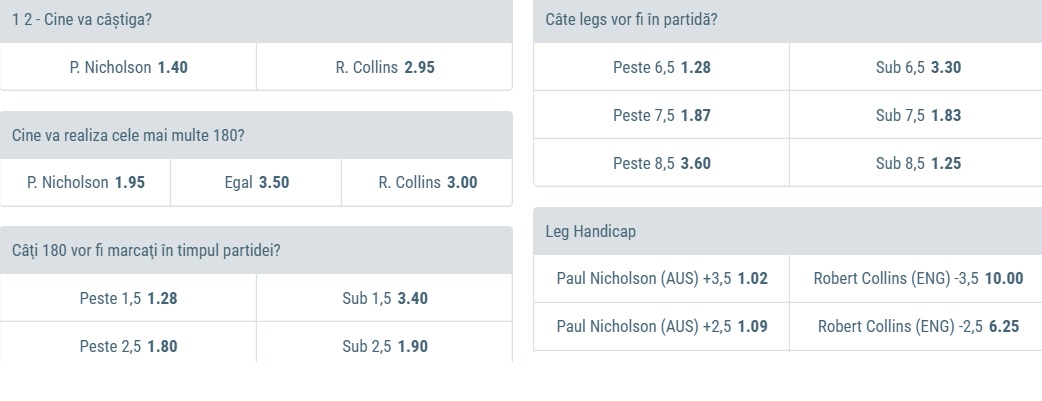Collapse the 'Câte legs vor fi în partidă?' section
This screenshot has width=1042, height=401.
(x=788, y=19)
